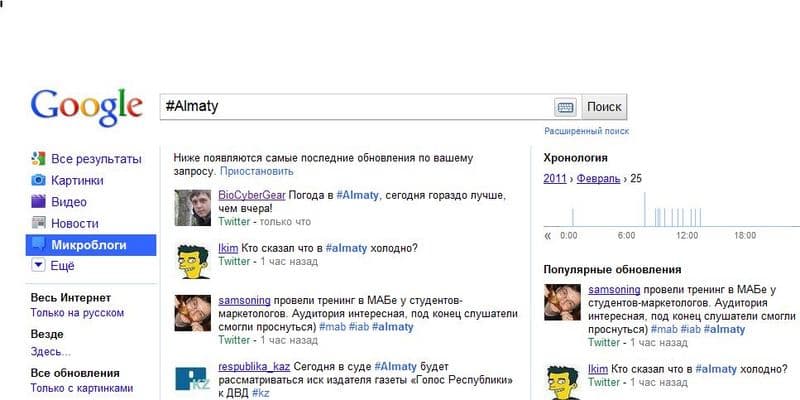
Task: Click Февраль month in Хронология breadcrumb
Action: click(x=598, y=179)
